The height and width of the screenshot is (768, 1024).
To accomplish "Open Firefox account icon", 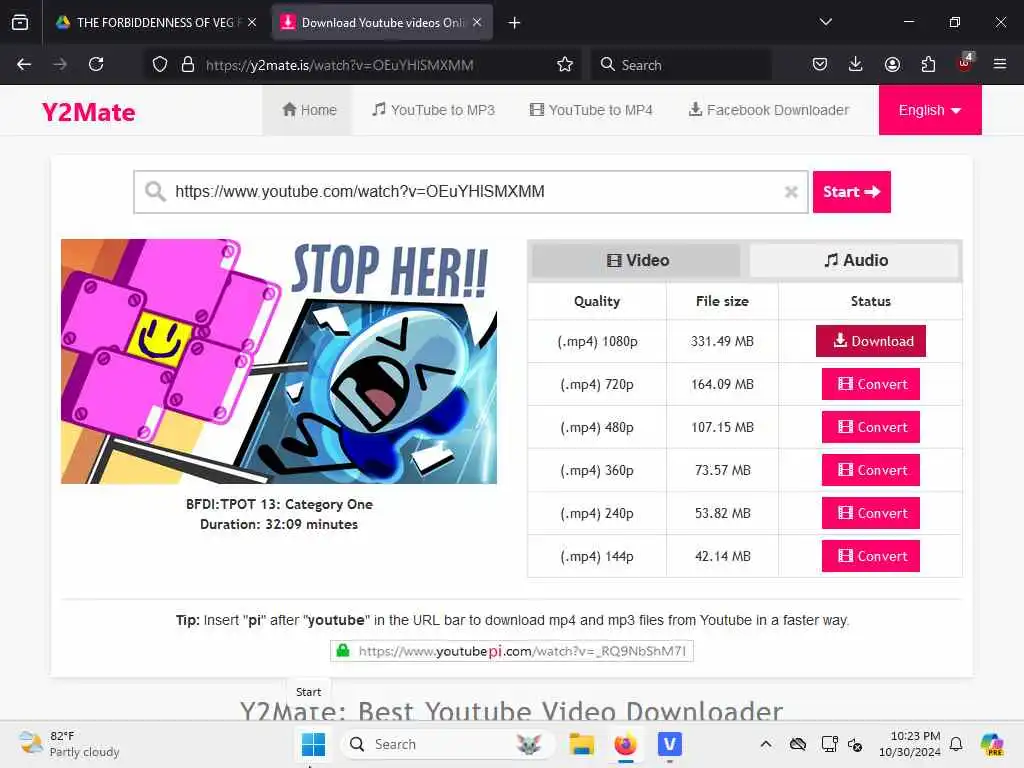I will click(892, 64).
